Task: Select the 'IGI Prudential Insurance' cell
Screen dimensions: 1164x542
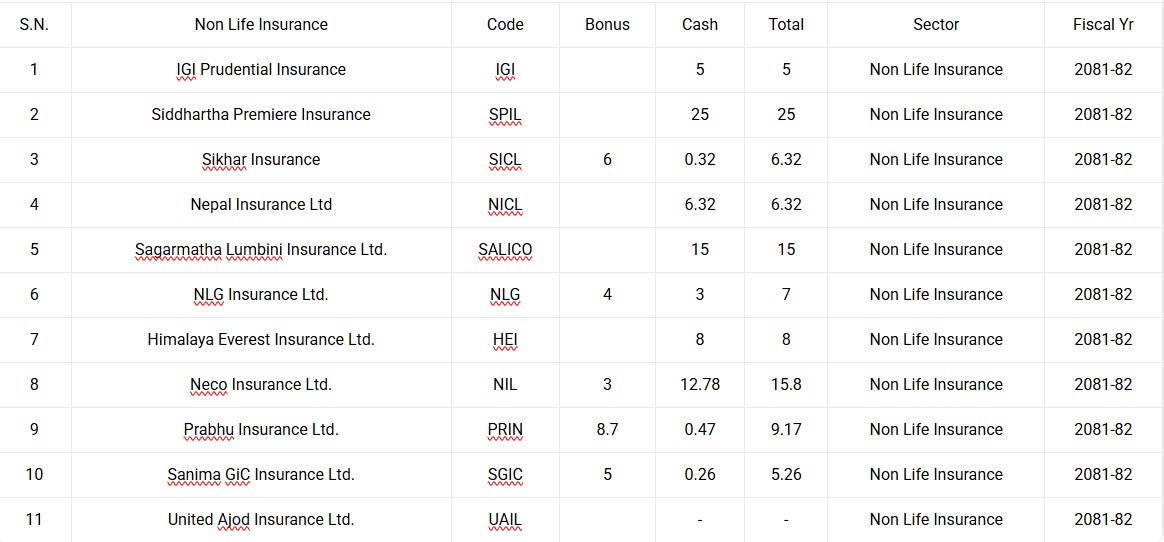Action: (x=261, y=69)
